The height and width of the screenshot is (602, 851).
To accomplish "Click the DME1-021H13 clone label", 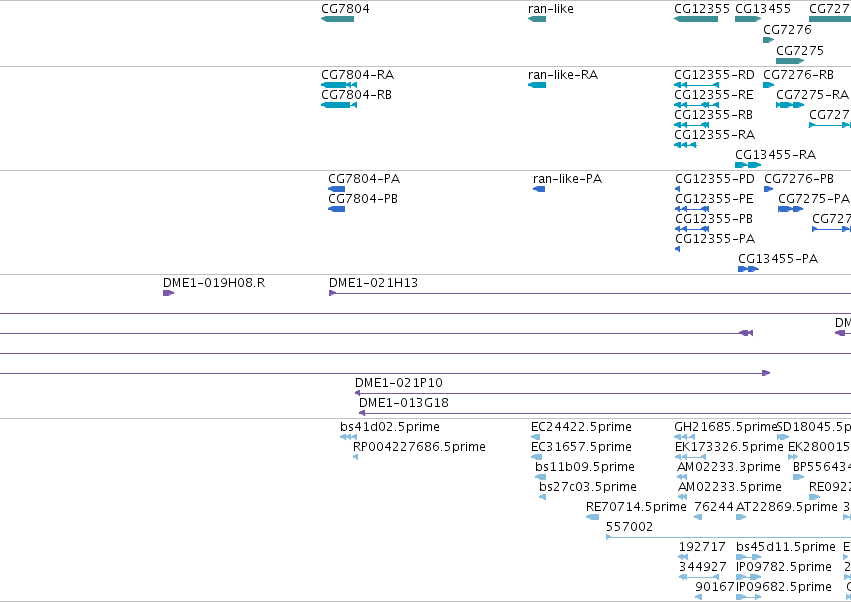I will [373, 283].
